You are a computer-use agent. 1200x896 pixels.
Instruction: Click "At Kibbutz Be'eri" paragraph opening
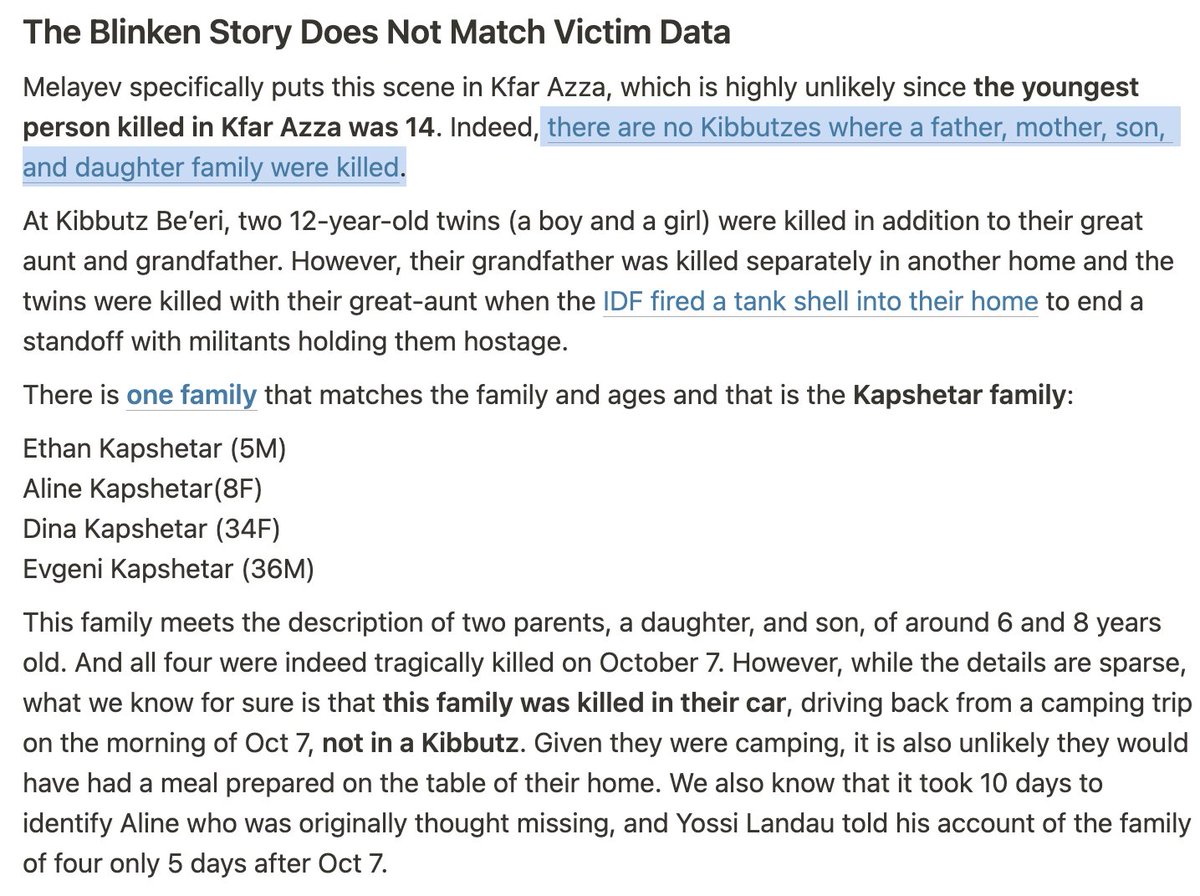click(120, 220)
